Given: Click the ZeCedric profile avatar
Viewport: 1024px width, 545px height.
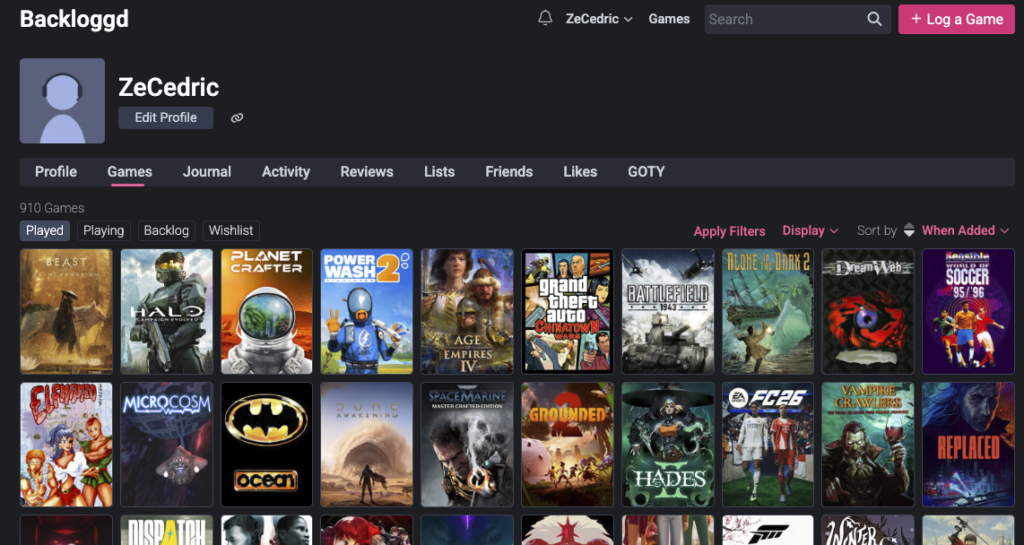Looking at the screenshot, I should tap(62, 101).
